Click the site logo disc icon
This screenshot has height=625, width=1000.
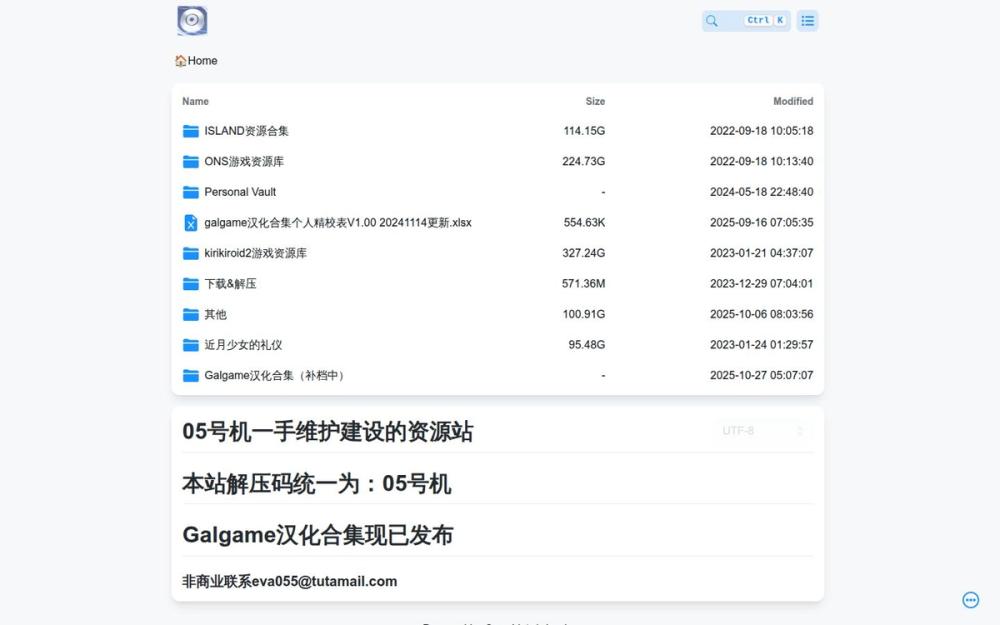(x=192, y=20)
